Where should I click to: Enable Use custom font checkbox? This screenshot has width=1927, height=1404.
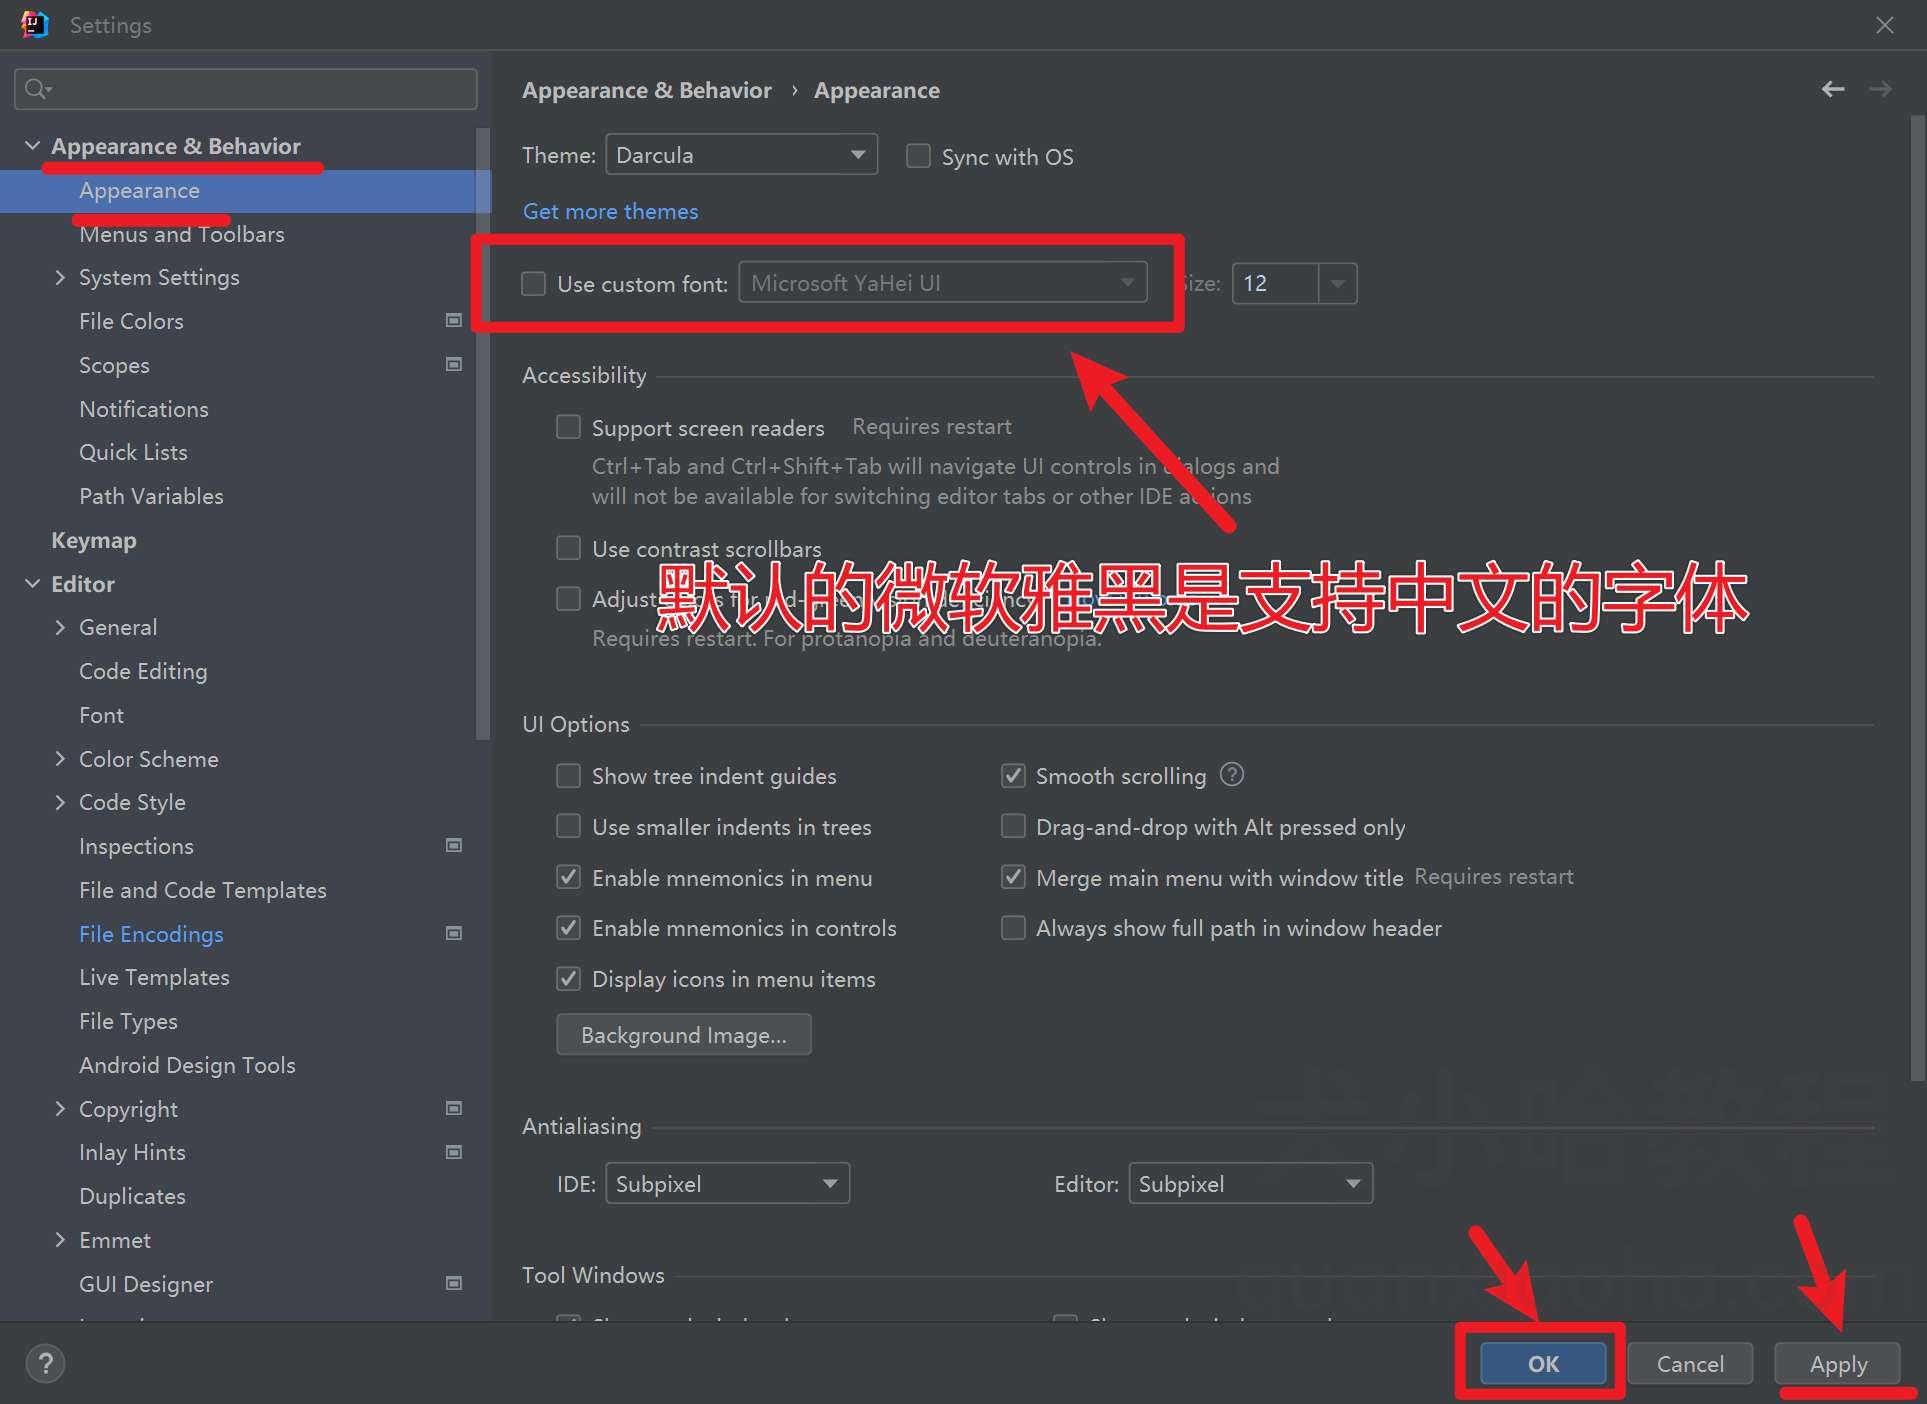click(x=534, y=283)
